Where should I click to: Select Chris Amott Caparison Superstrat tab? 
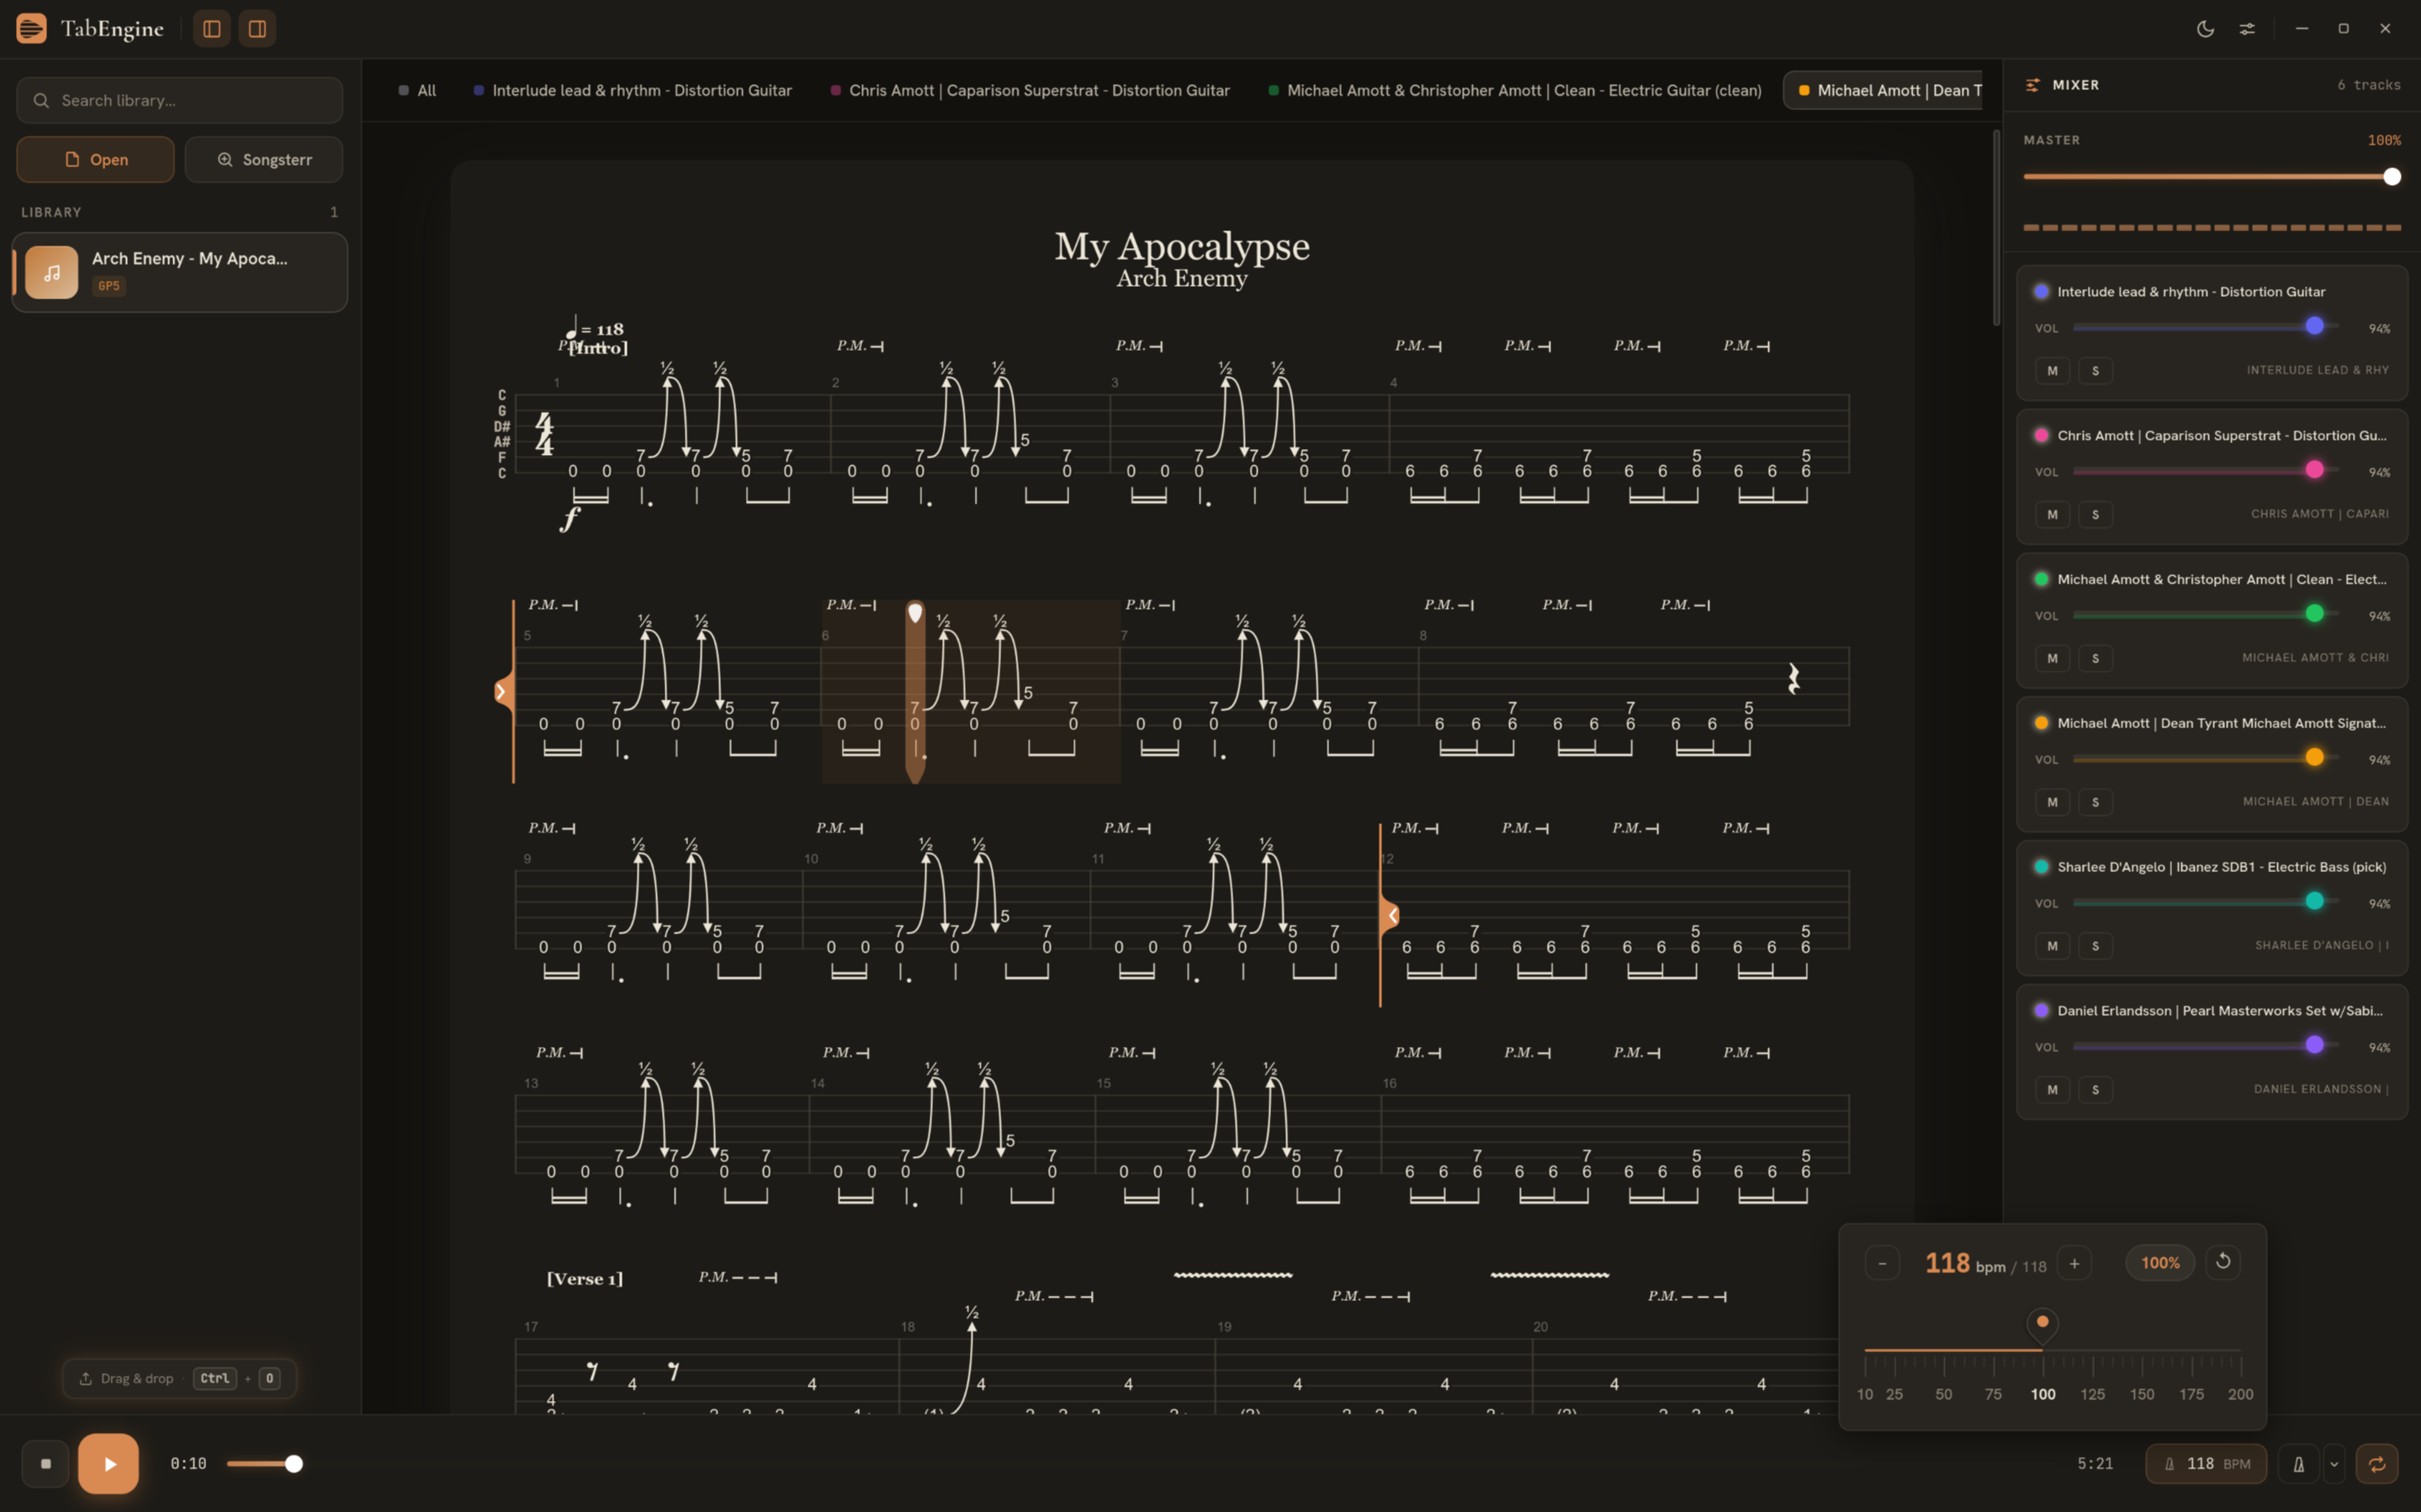[x=1030, y=90]
